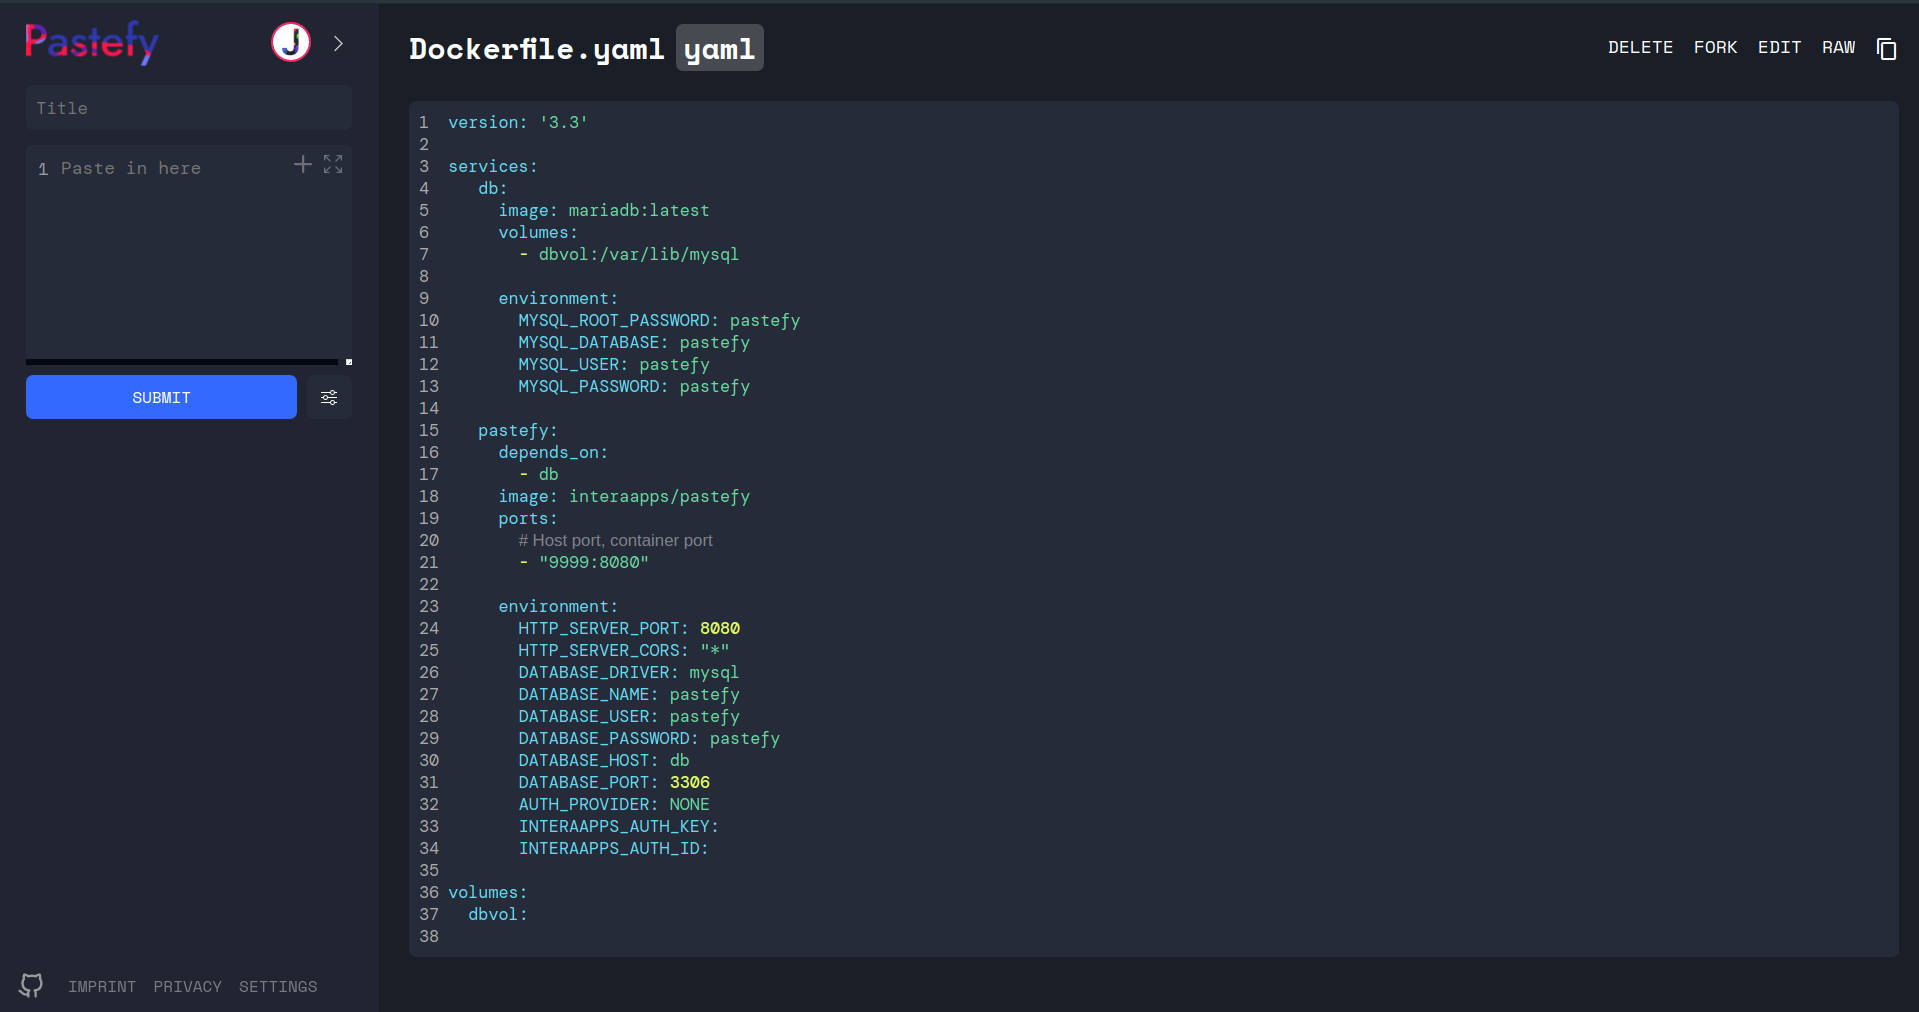This screenshot has height=1012, width=1919.
Task: Open the RAW view of the paste
Action: tap(1838, 47)
